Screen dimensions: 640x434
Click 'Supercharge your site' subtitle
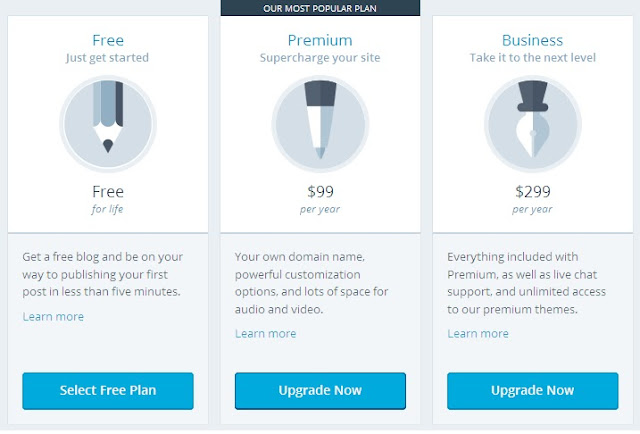coord(320,58)
